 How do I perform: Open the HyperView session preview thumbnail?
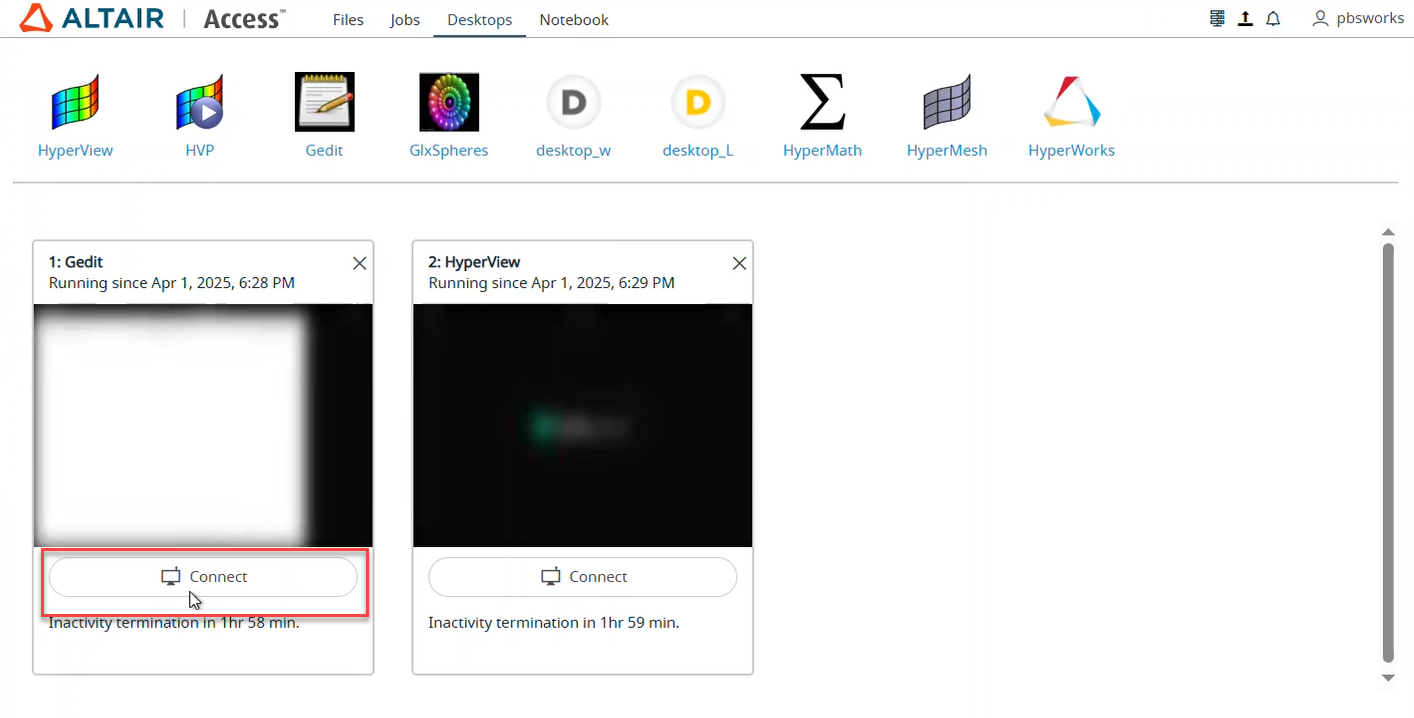pyautogui.click(x=583, y=425)
